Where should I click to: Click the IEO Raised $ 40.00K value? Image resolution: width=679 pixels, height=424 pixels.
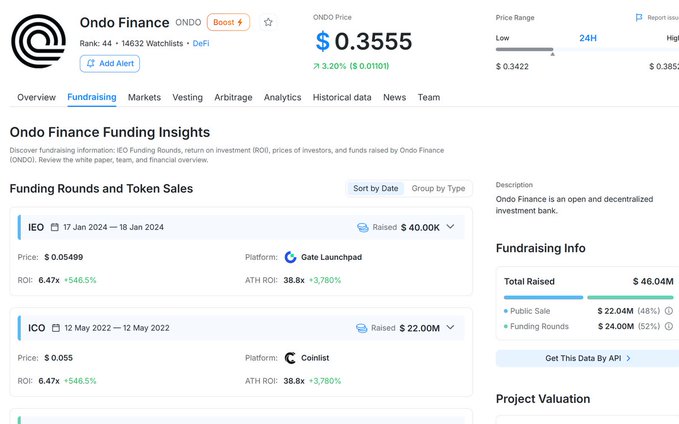click(x=420, y=227)
